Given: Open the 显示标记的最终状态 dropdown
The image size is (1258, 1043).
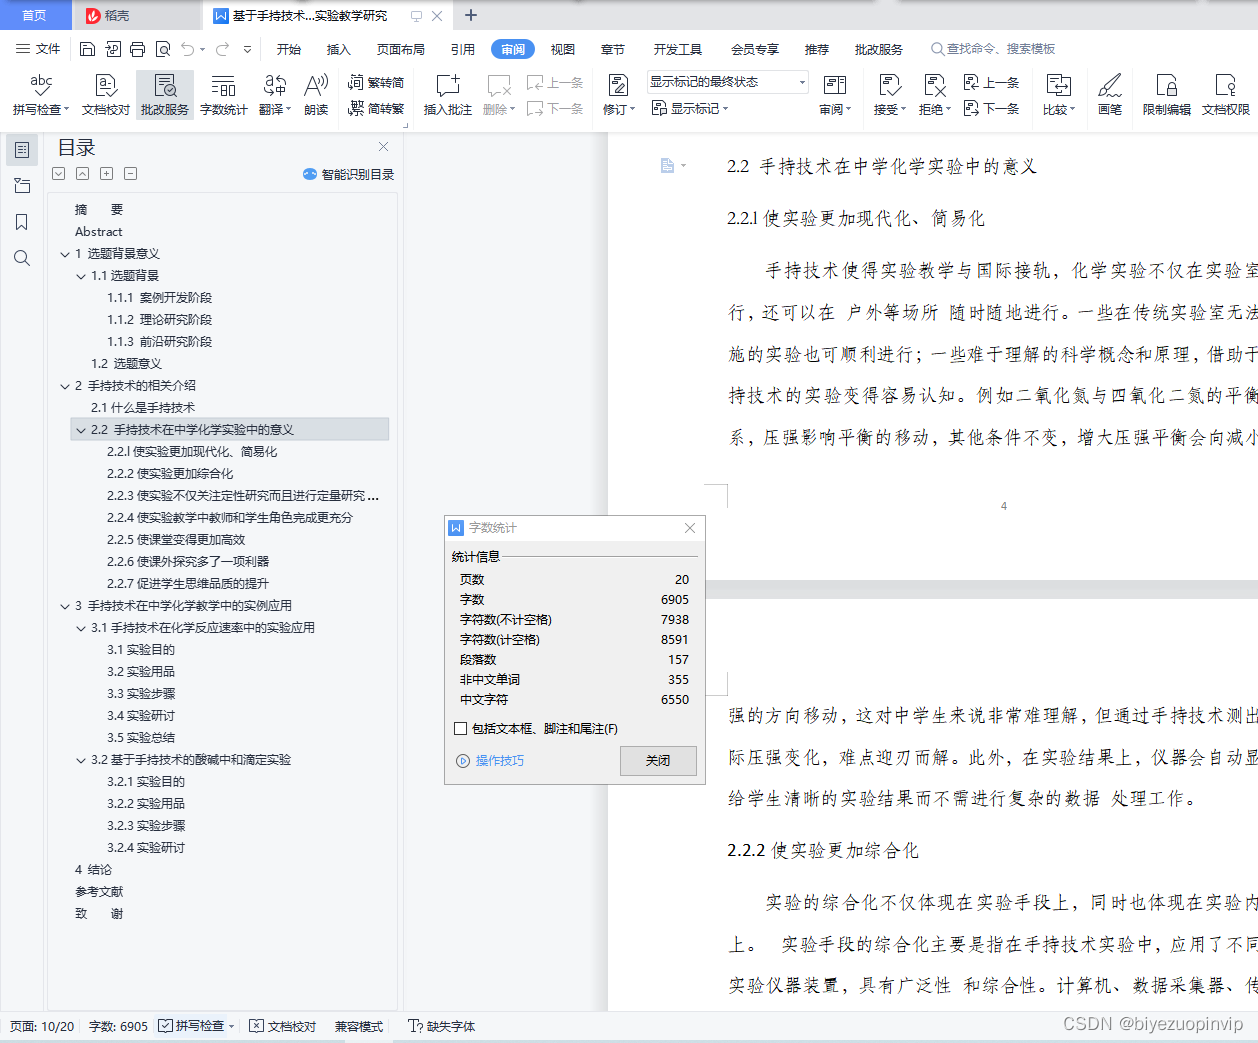Looking at the screenshot, I should pyautogui.click(x=727, y=82).
